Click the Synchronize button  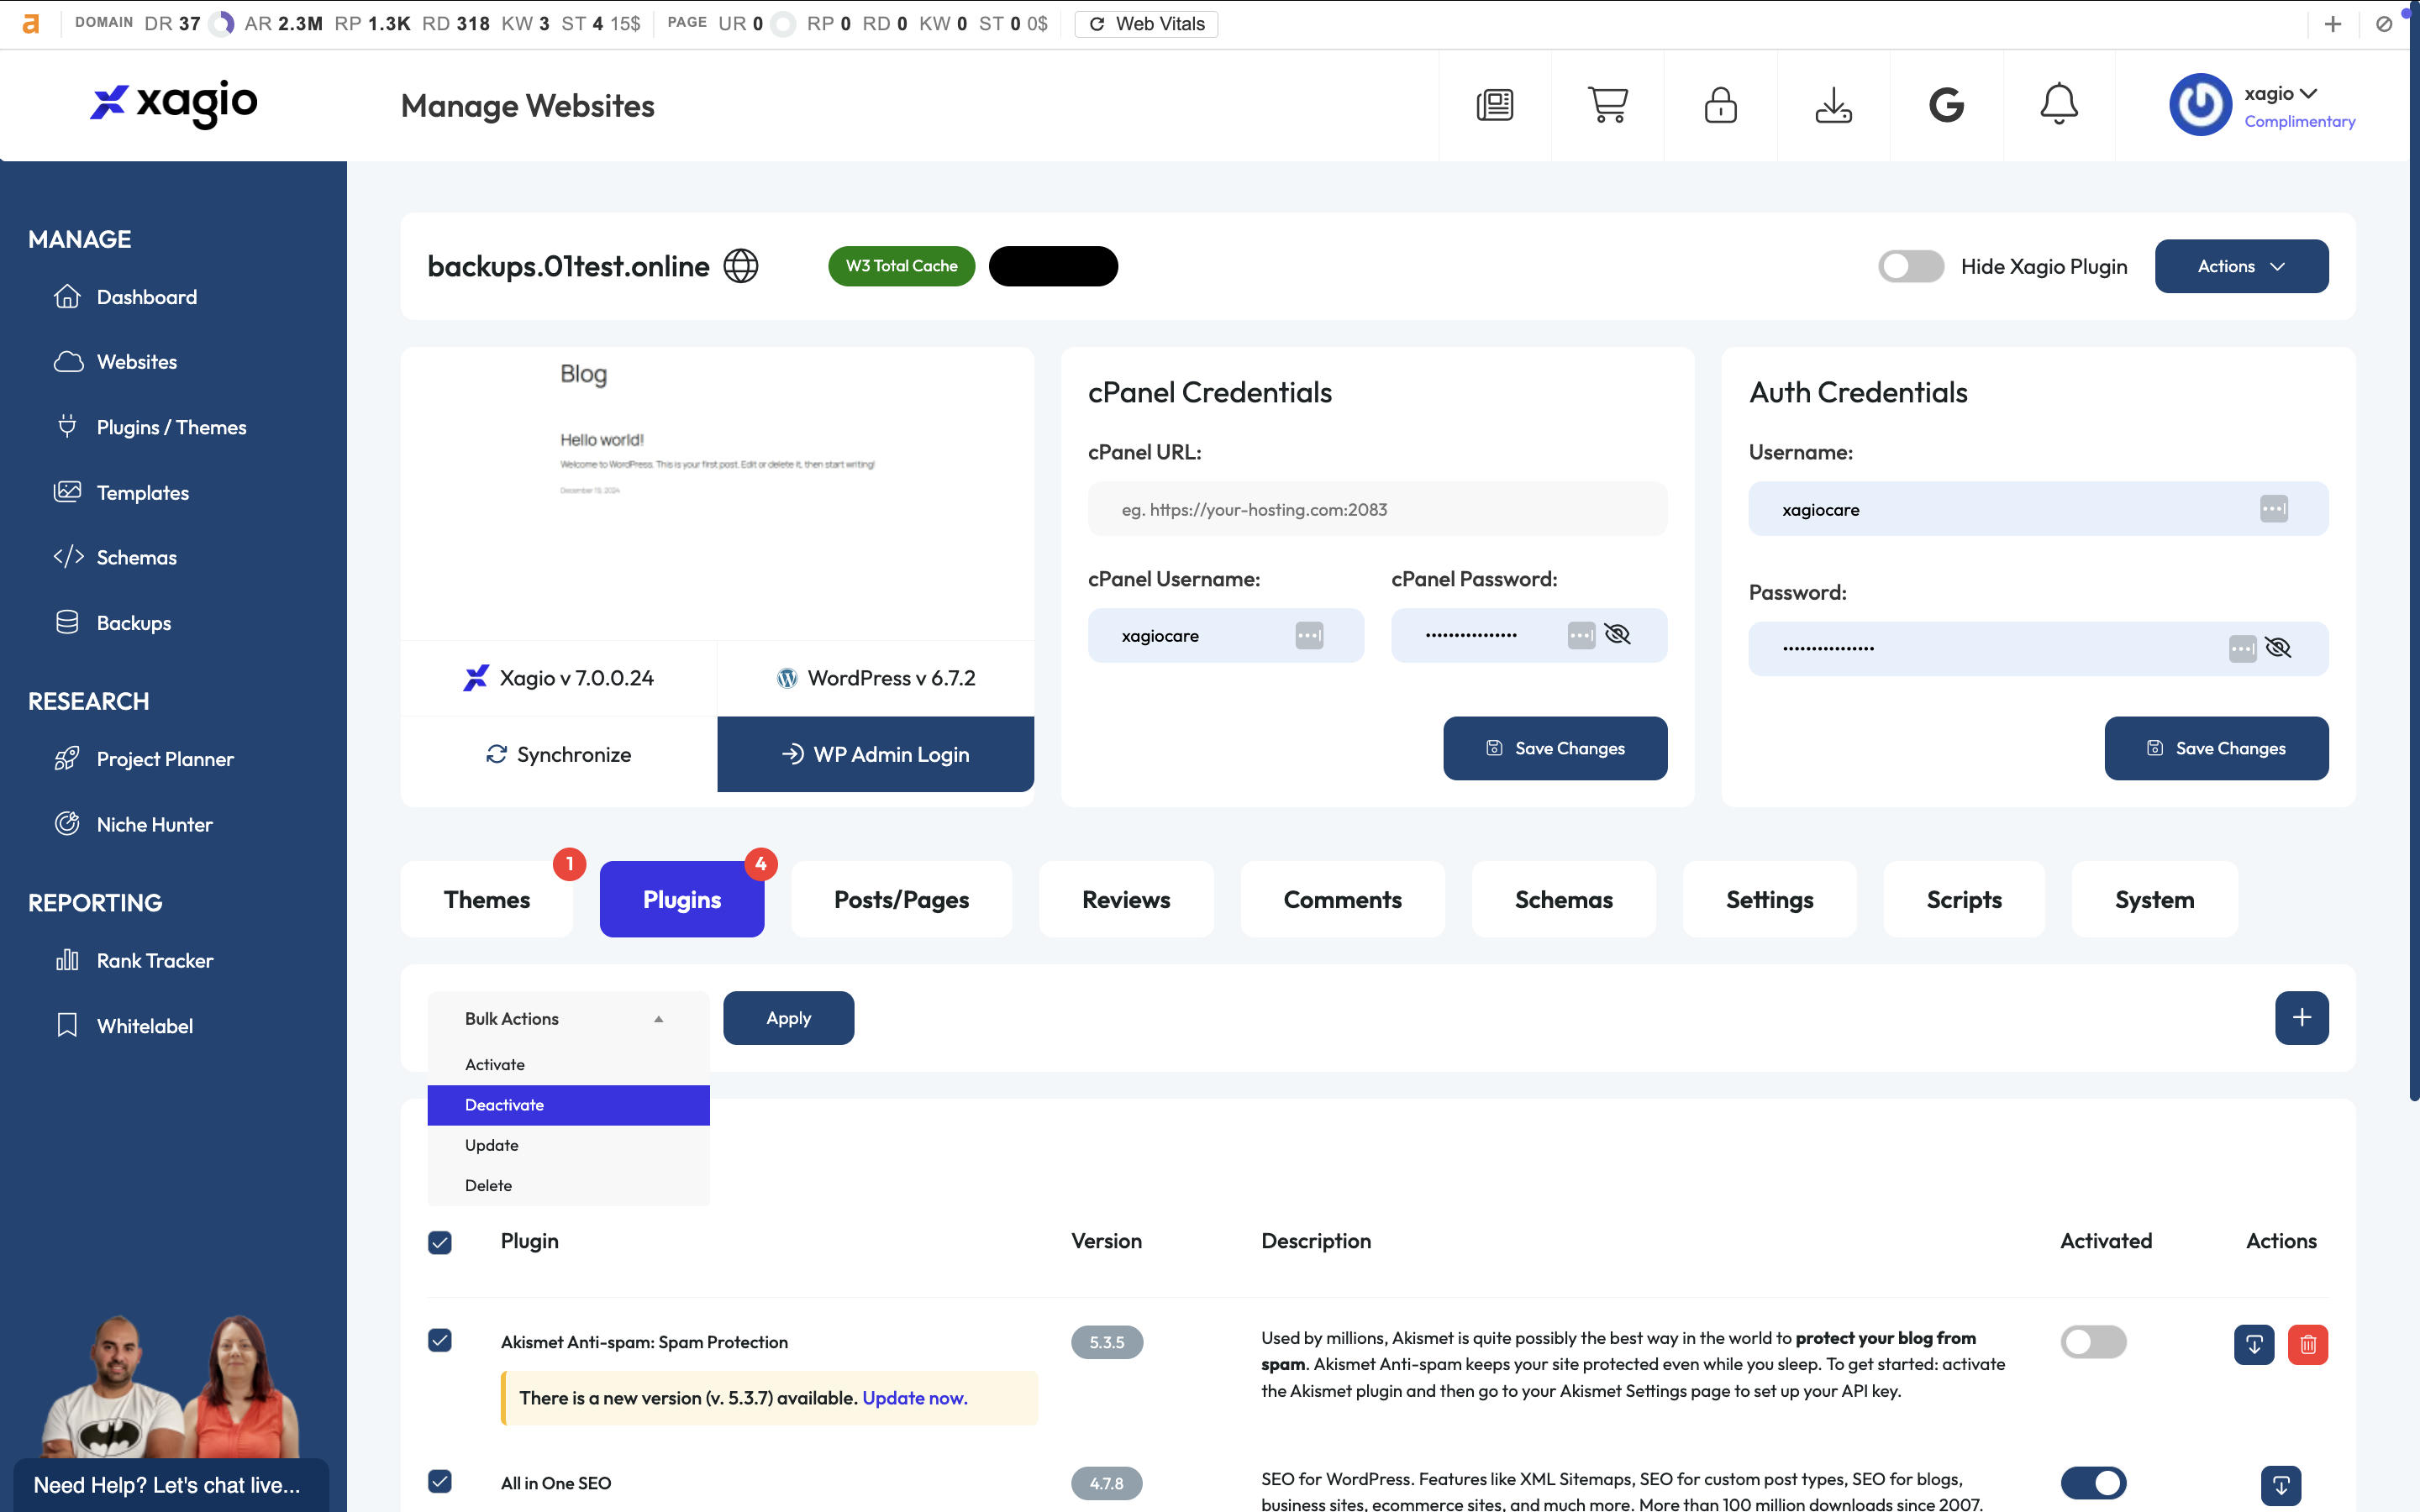coord(559,754)
